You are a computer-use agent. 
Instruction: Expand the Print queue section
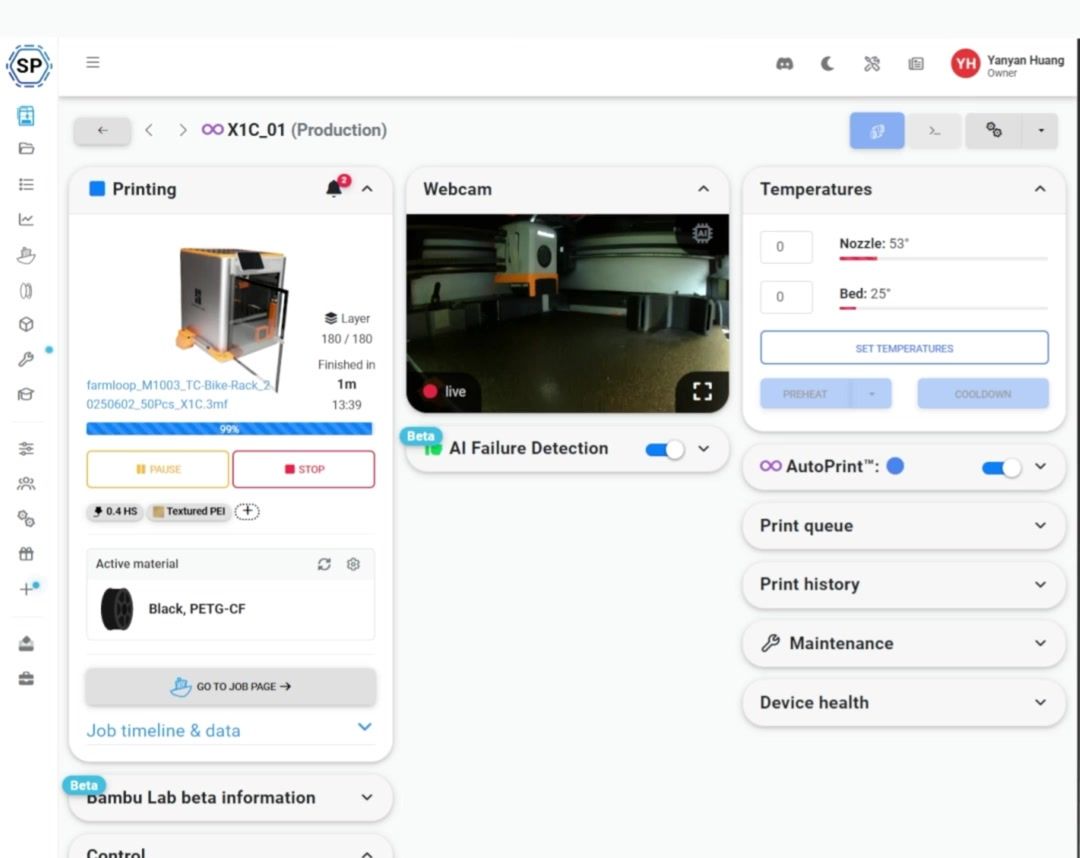(x=1040, y=525)
